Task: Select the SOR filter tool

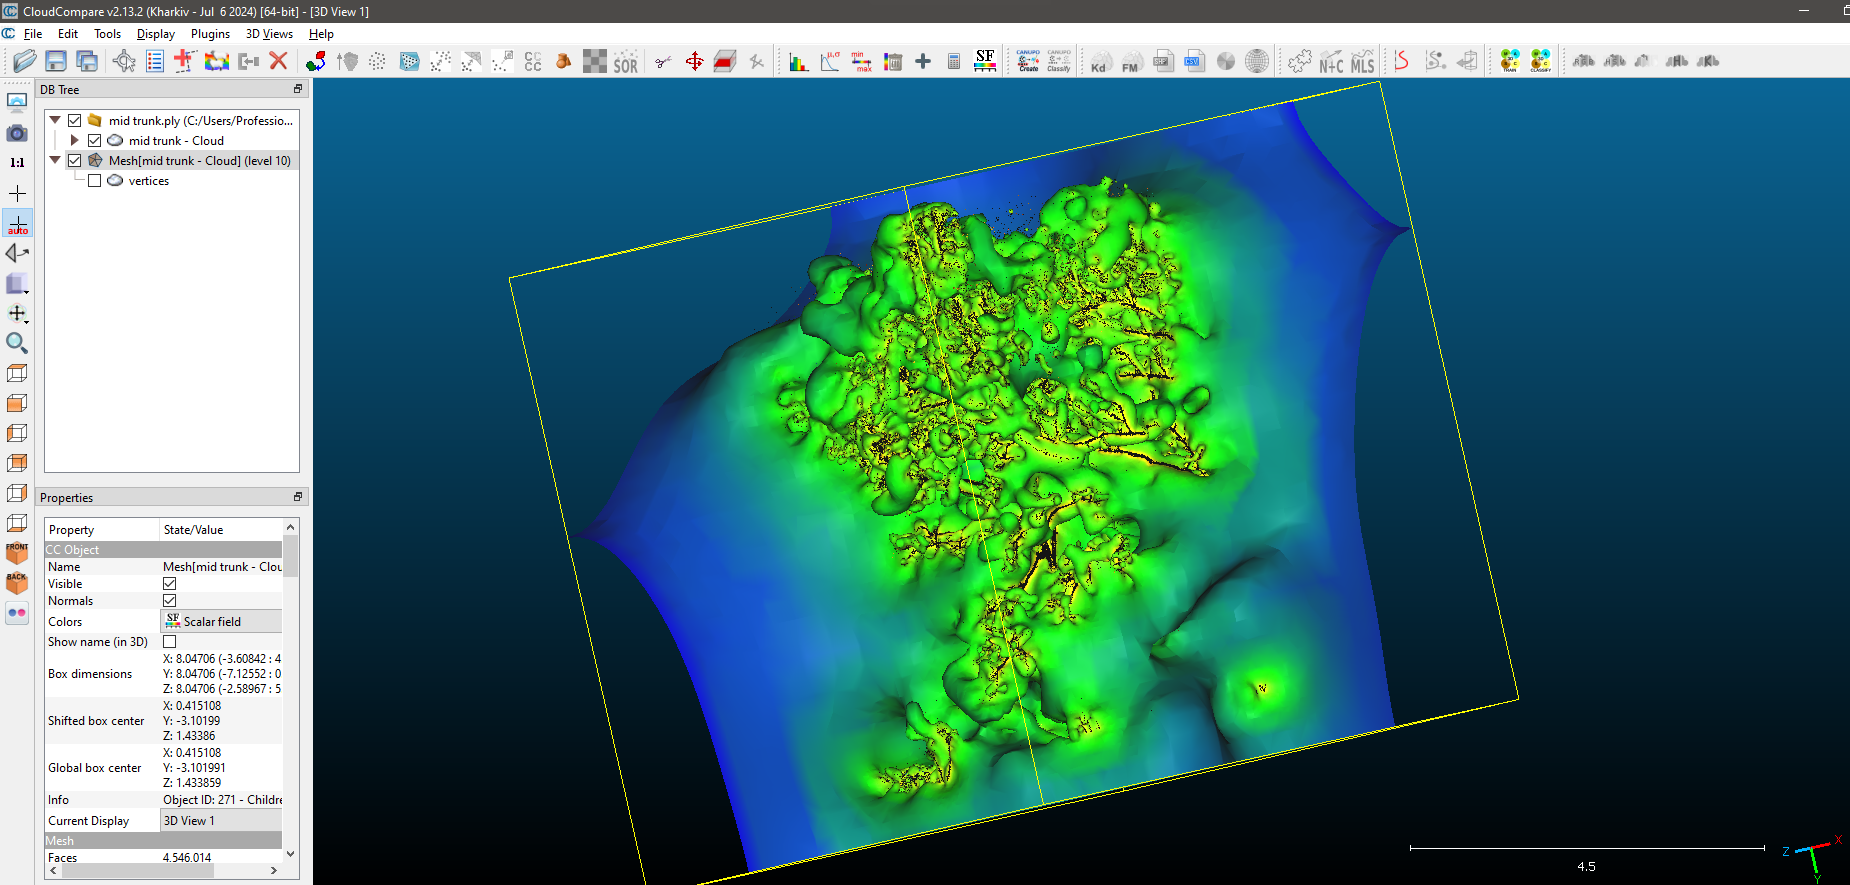Action: [x=626, y=61]
